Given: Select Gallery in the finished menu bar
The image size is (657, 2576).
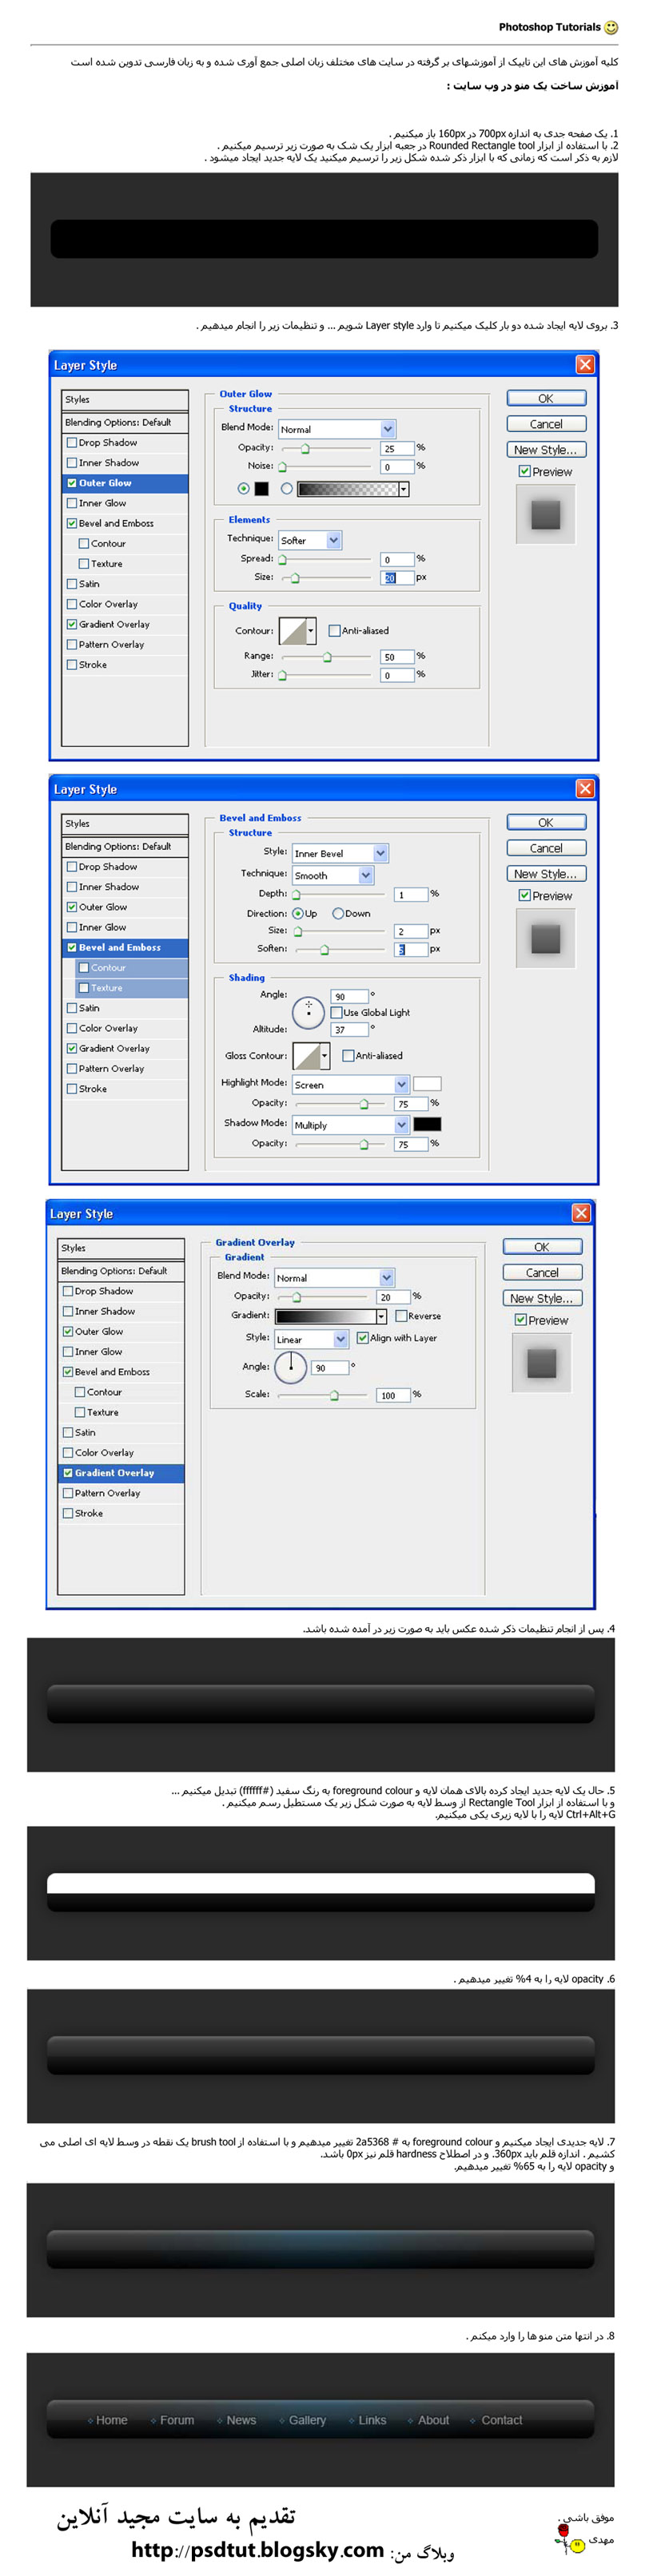Looking at the screenshot, I should click(x=307, y=2420).
